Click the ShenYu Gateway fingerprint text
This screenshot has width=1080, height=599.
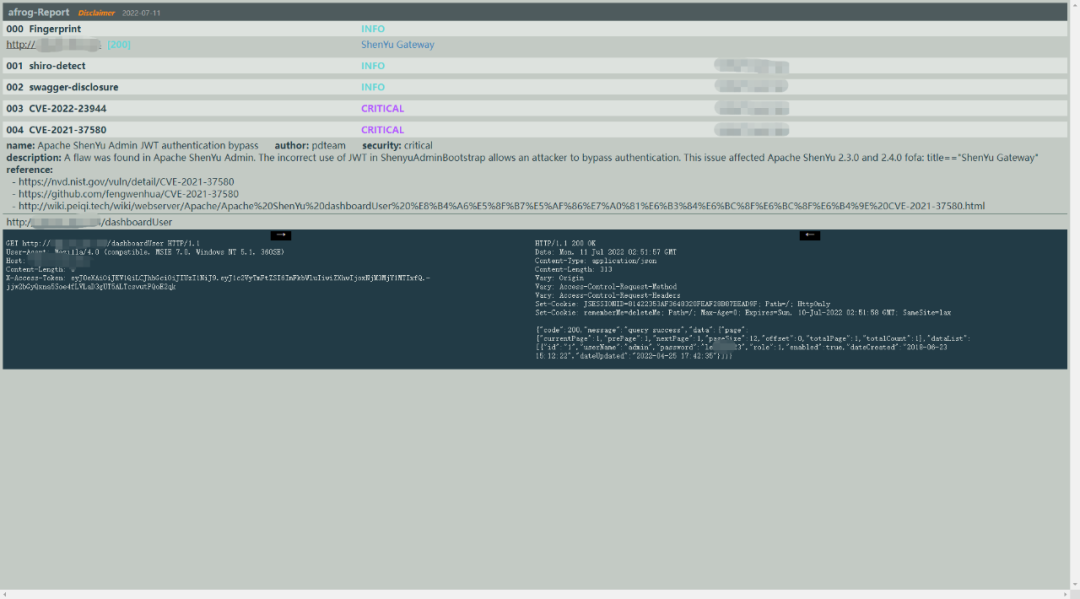point(397,45)
